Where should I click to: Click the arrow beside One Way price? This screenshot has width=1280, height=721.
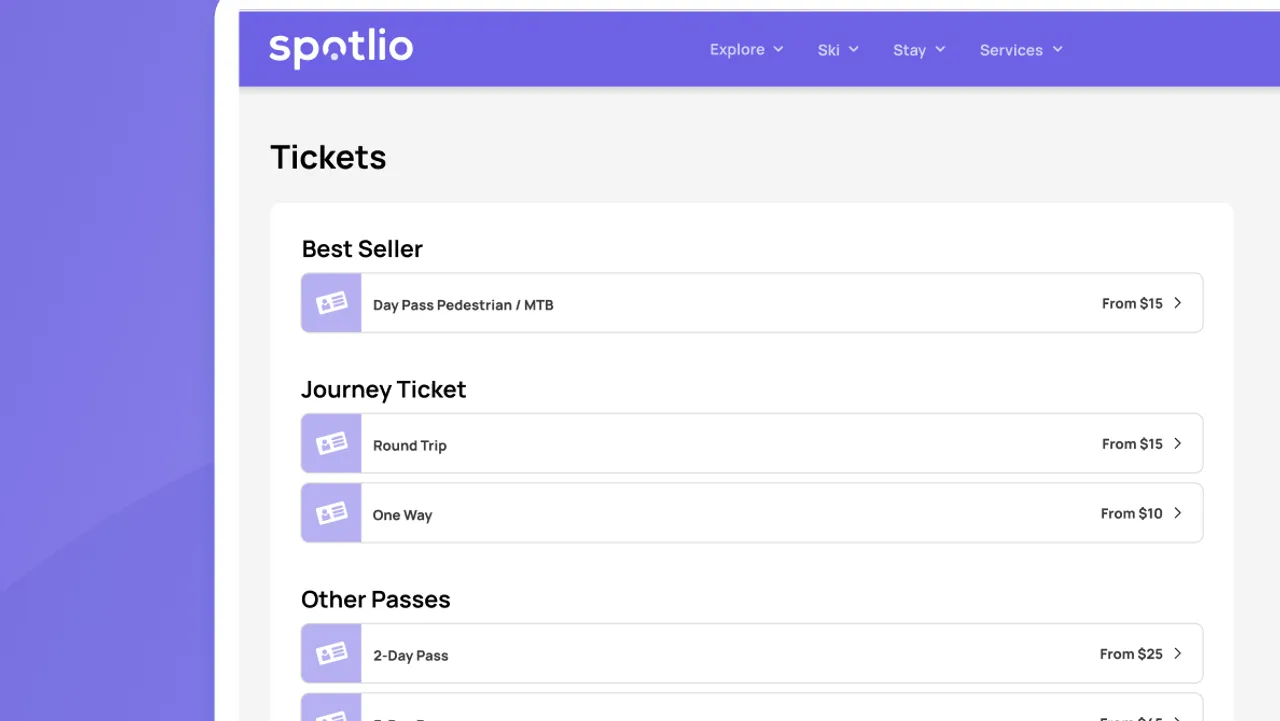1177,513
